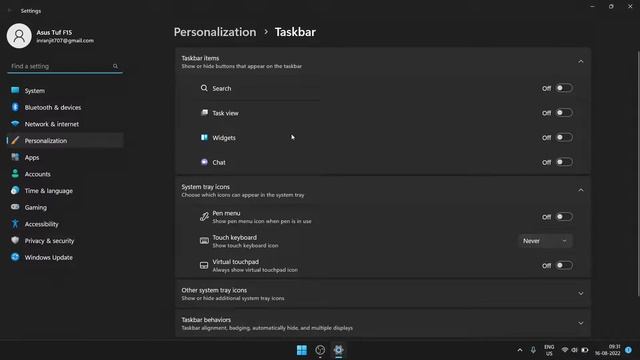Click the Virtual touchpad icon
The image size is (640, 360).
point(204,265)
